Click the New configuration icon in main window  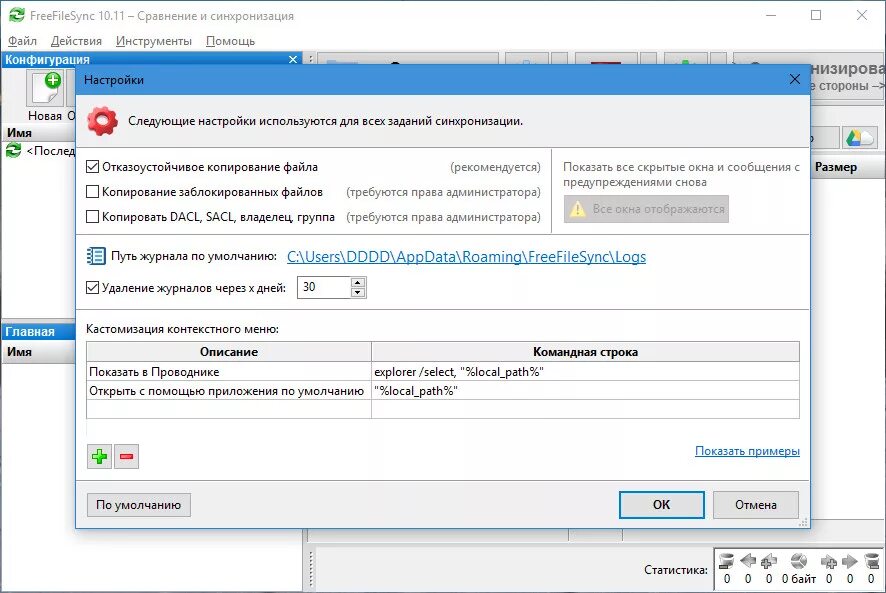[x=47, y=89]
